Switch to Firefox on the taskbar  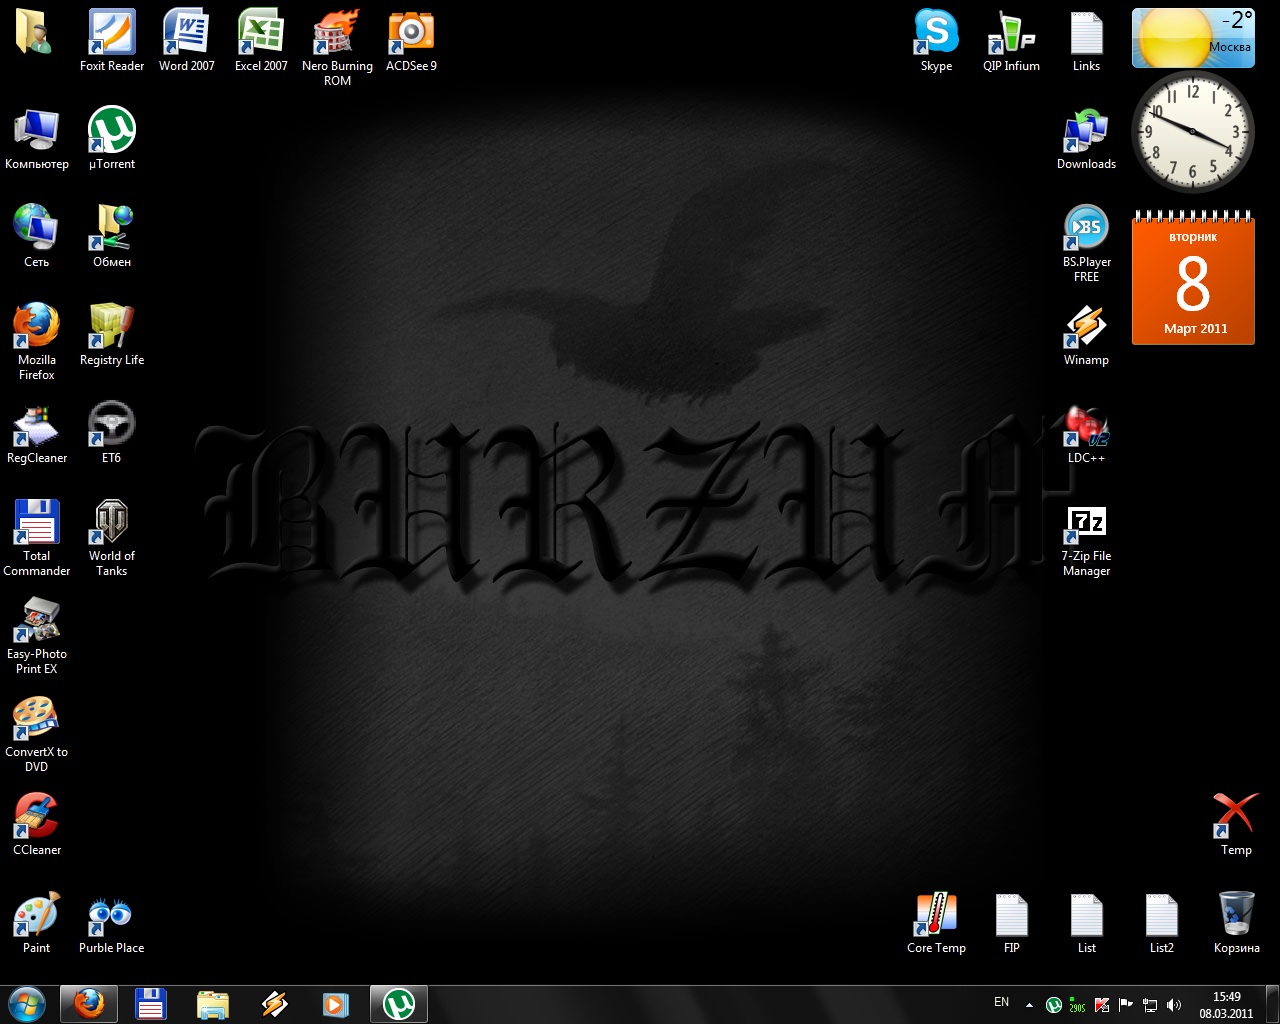click(89, 1004)
